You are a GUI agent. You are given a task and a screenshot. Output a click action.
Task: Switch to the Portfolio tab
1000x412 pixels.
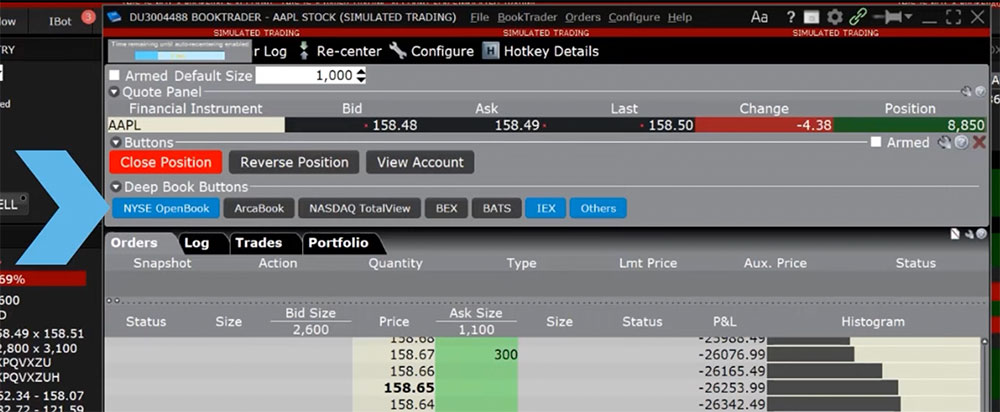tap(339, 243)
